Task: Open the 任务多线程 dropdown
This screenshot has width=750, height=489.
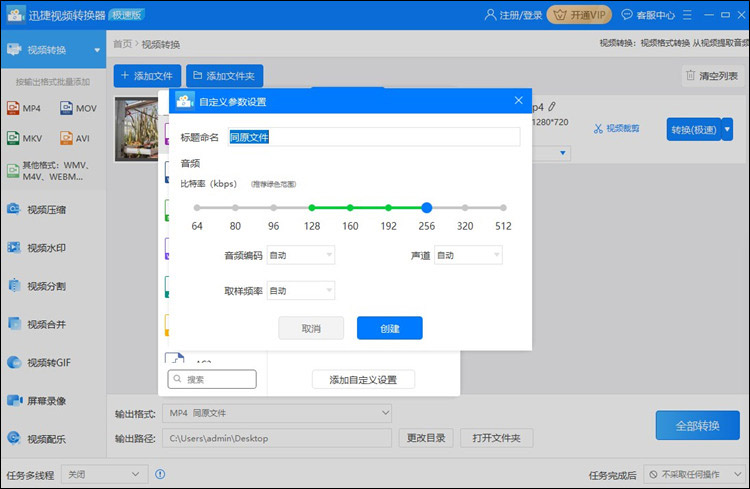Action: pos(104,474)
